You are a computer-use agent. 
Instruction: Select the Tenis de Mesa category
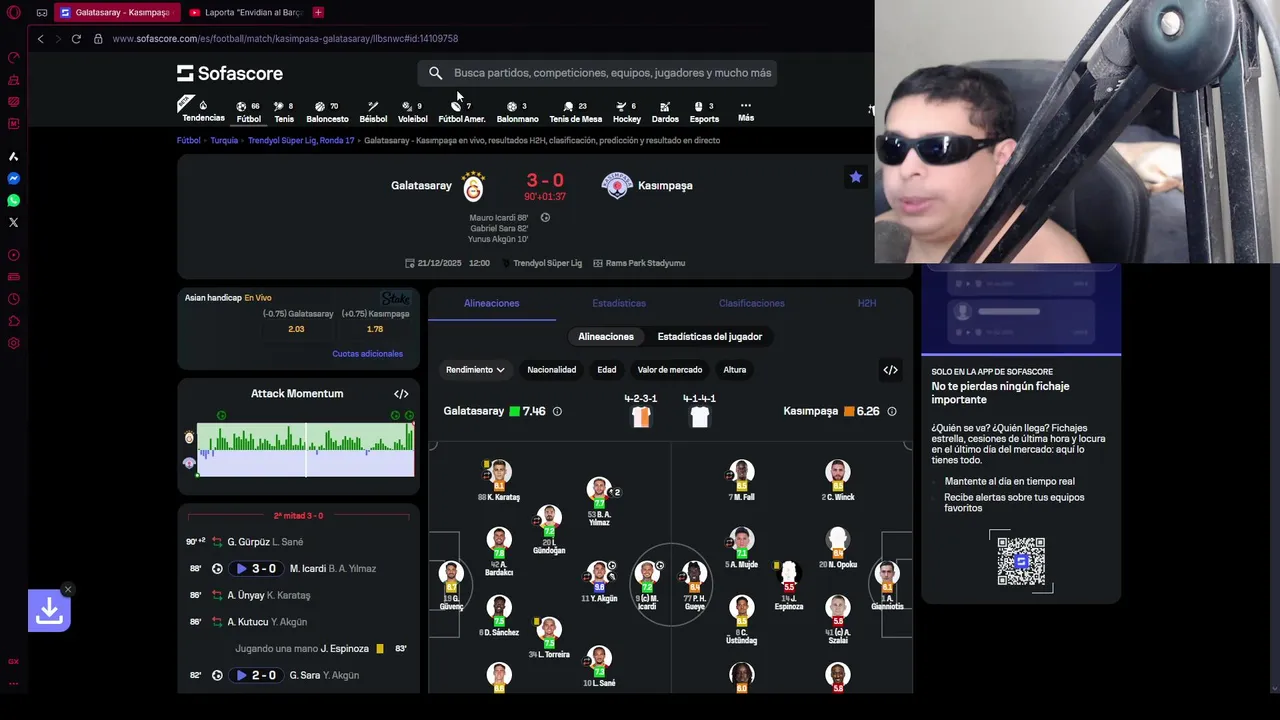click(x=575, y=111)
